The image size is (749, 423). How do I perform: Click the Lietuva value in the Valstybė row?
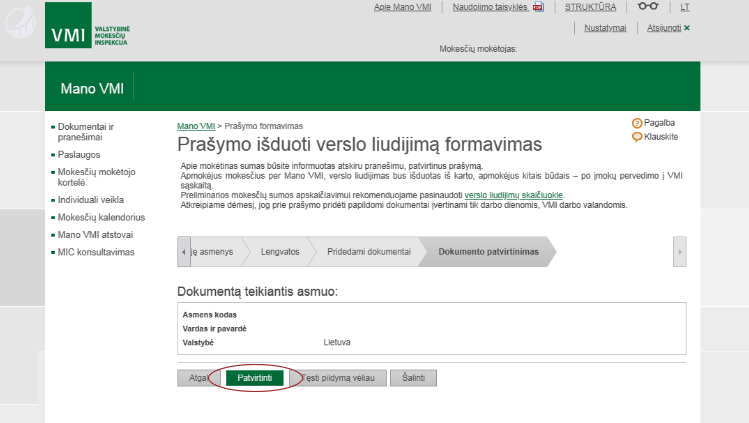(x=337, y=342)
